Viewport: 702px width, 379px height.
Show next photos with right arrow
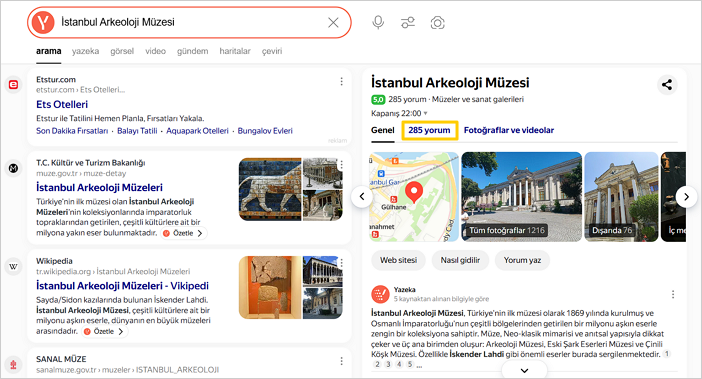[686, 196]
